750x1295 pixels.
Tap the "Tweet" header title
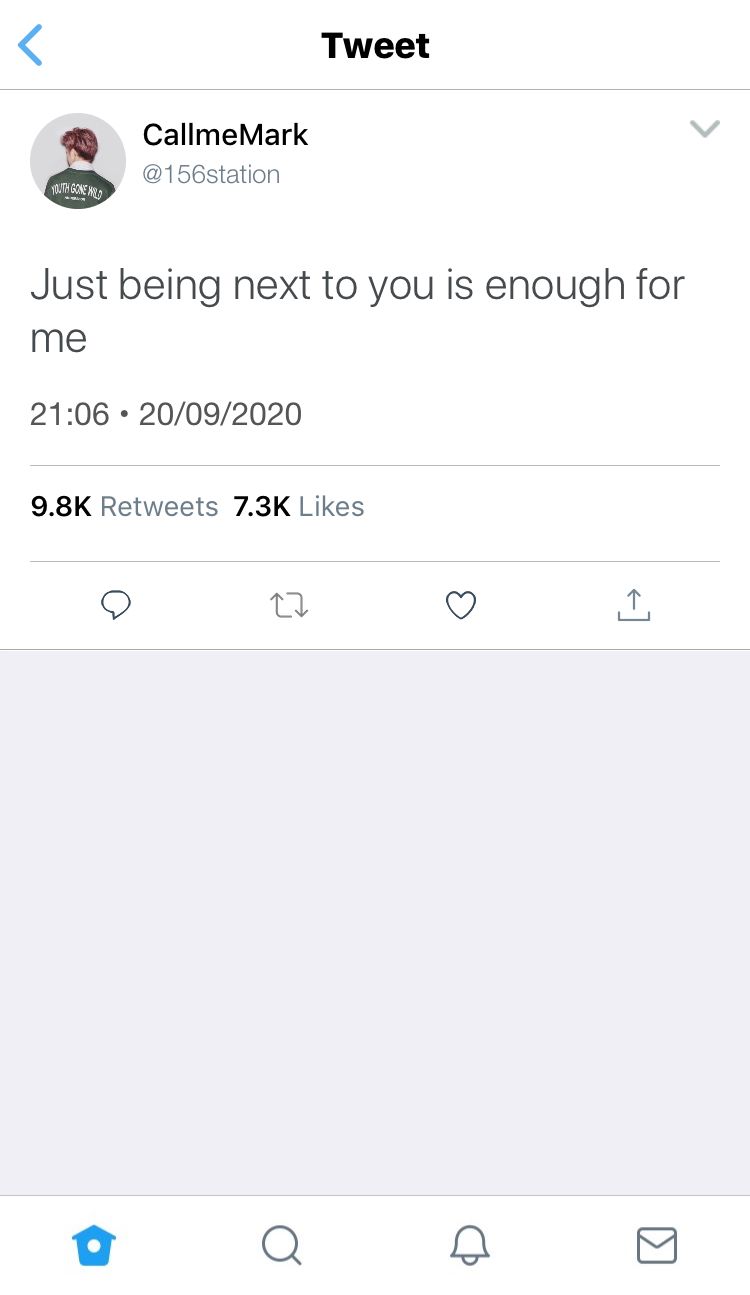coord(375,46)
